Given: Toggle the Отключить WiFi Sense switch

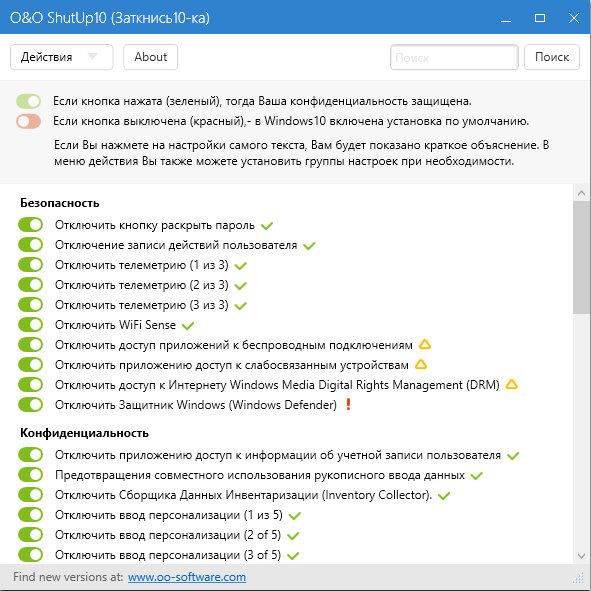Looking at the screenshot, I should point(31,325).
